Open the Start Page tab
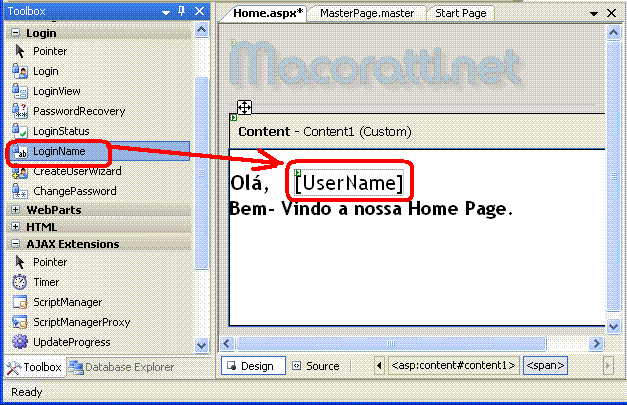This screenshot has height=405, width=627. coord(459,14)
